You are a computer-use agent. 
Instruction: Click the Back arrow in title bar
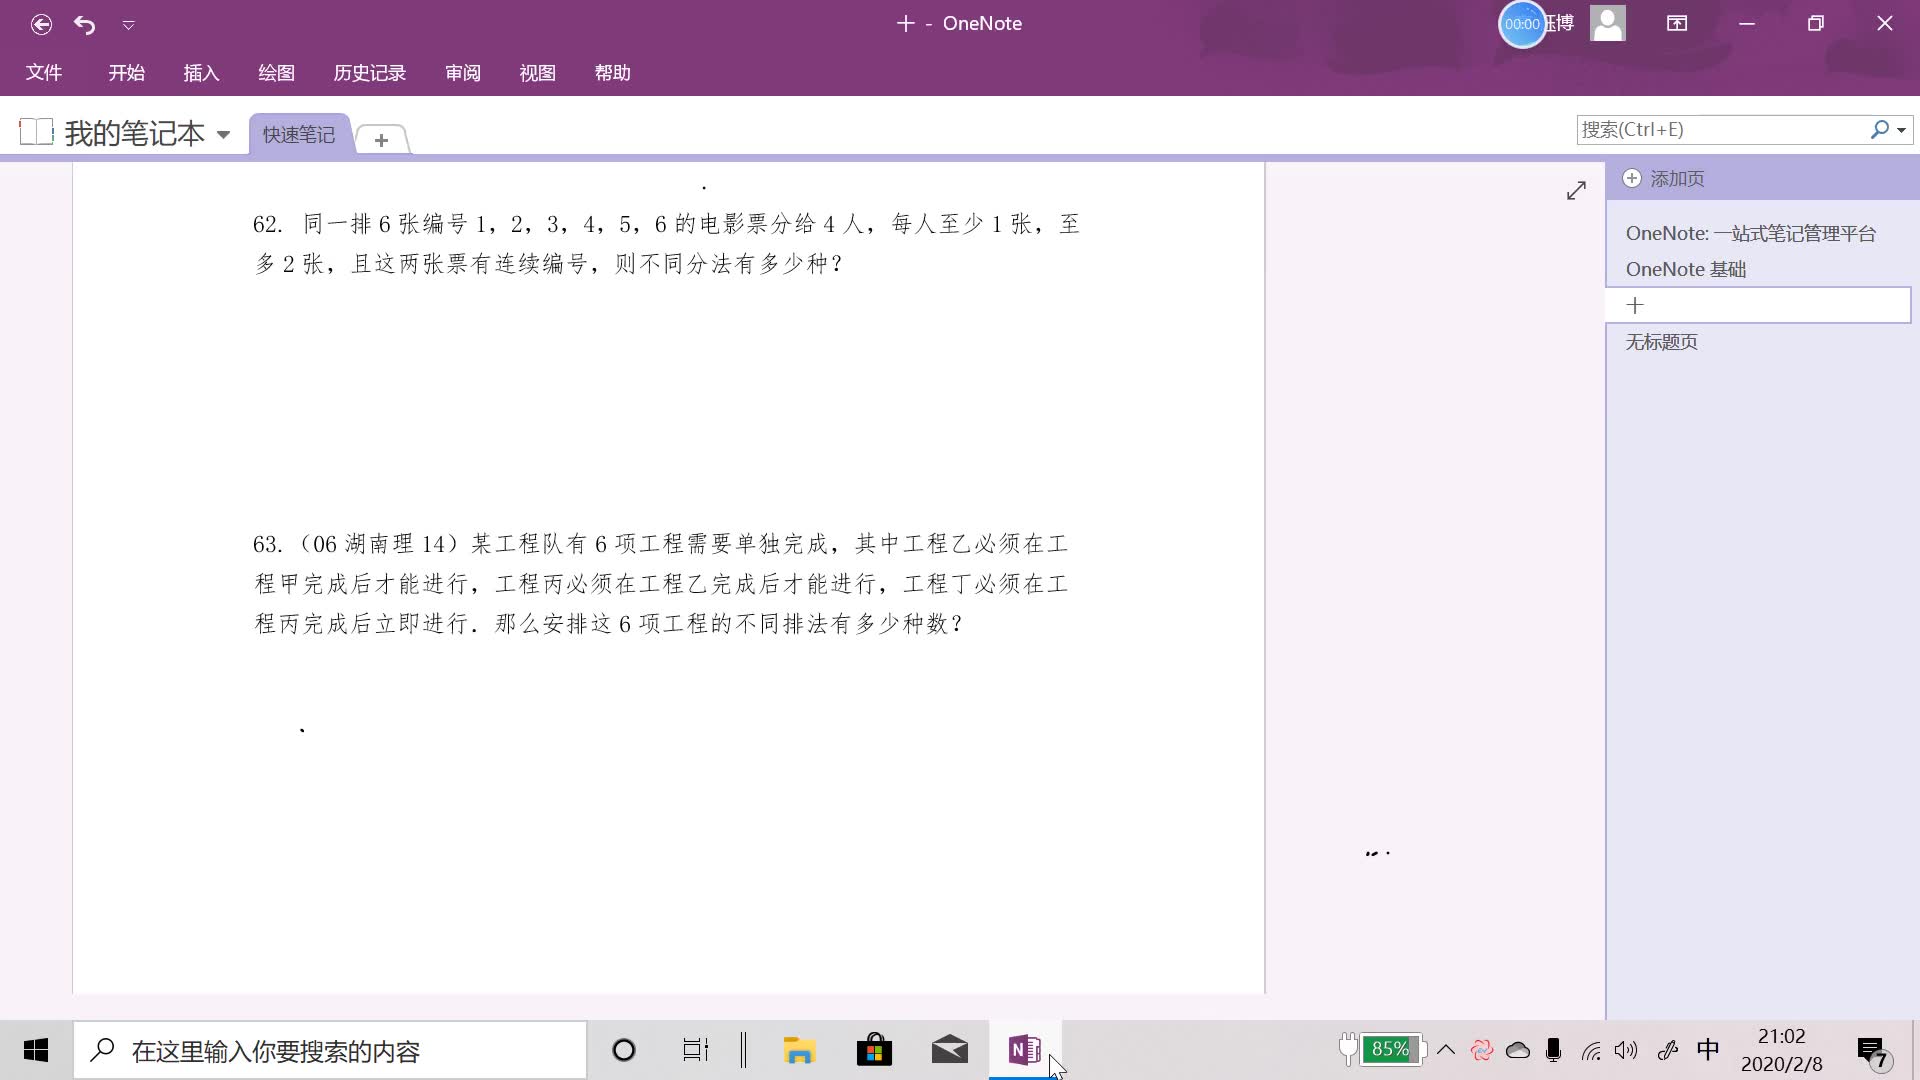[41, 24]
